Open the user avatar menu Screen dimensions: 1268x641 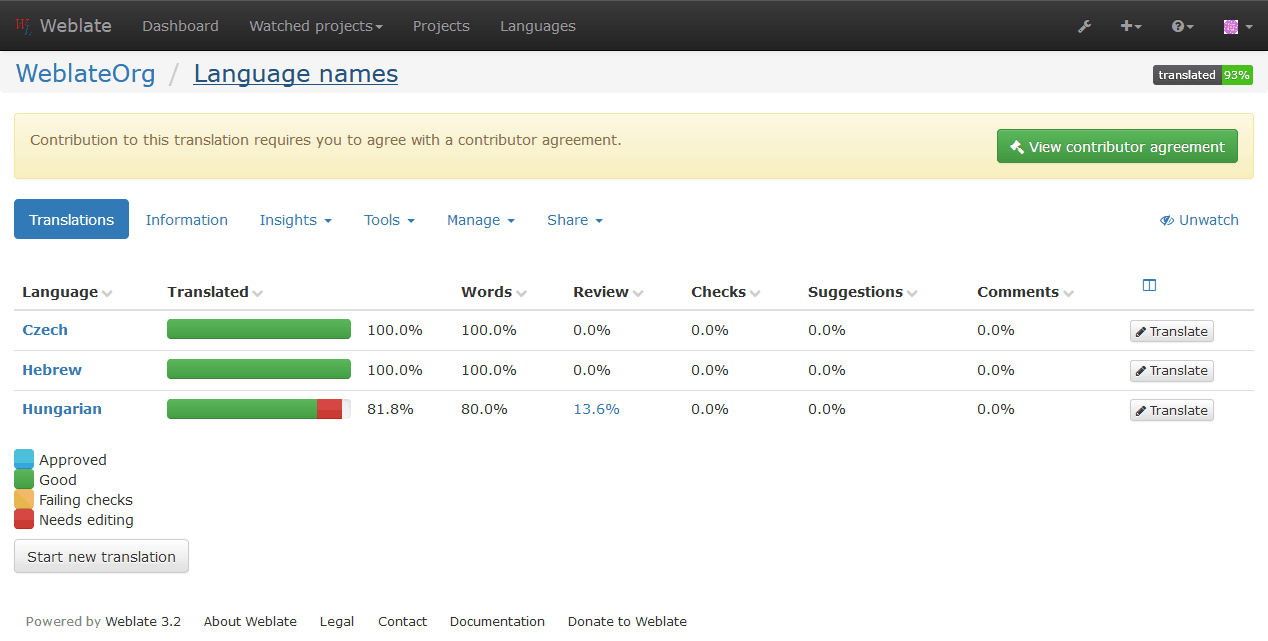click(x=1238, y=26)
